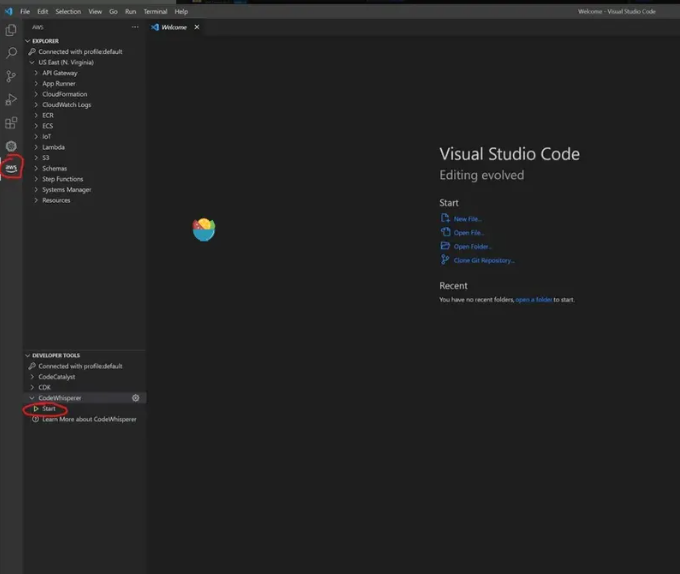Click the Start label under CodeWhisperer
Viewport: 680px width, 574px height.
tap(49, 408)
